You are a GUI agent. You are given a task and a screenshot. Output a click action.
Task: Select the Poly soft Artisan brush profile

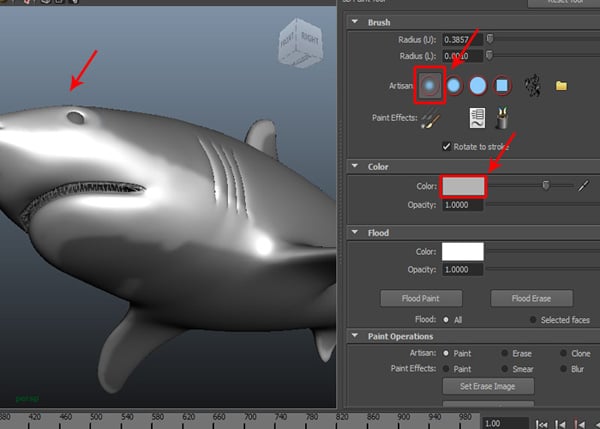pyautogui.click(x=454, y=85)
